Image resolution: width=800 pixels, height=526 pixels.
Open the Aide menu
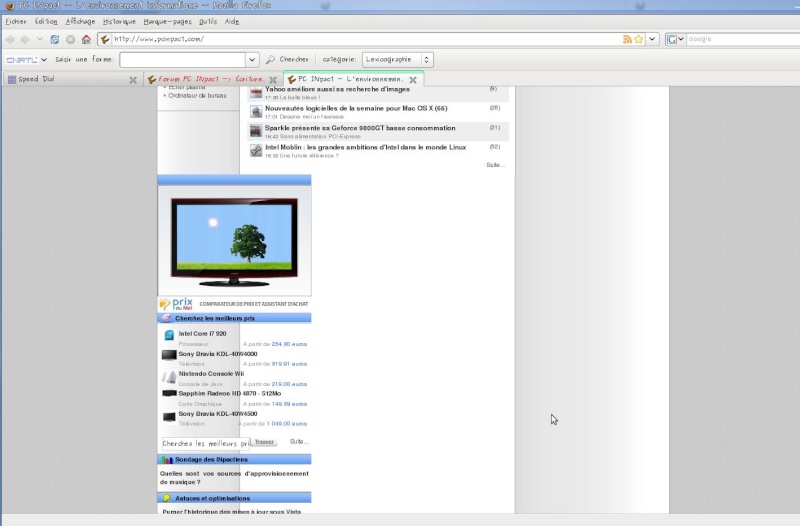(x=232, y=21)
